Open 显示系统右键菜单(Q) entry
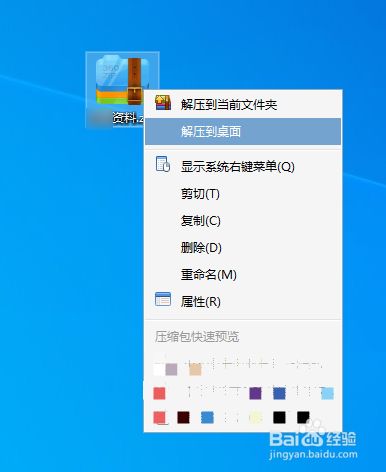 click(x=243, y=166)
